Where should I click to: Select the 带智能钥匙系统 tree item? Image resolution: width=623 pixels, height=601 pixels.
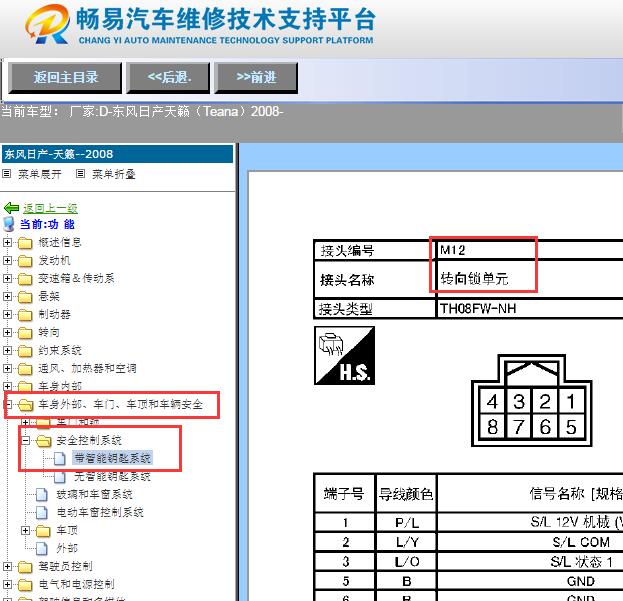[x=112, y=458]
